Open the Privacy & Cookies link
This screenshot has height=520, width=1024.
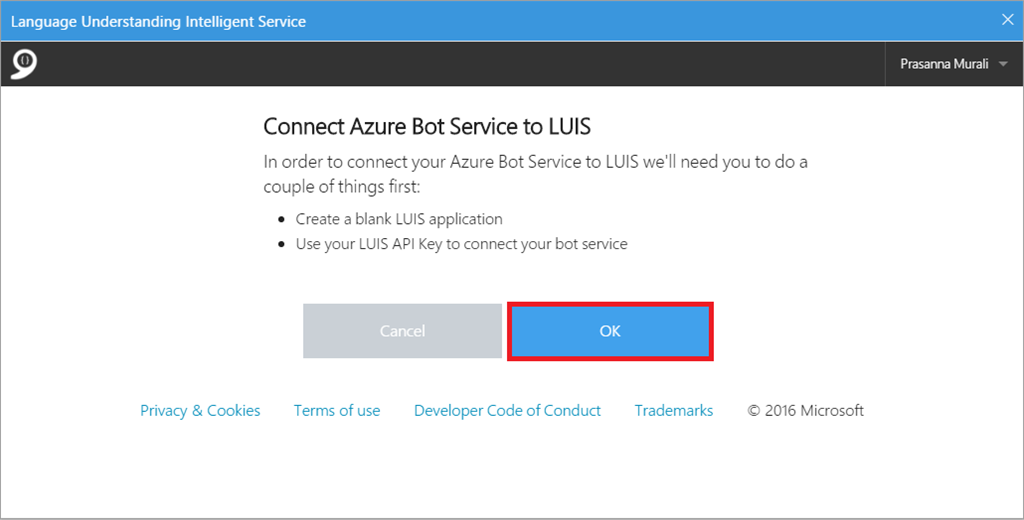[x=200, y=411]
